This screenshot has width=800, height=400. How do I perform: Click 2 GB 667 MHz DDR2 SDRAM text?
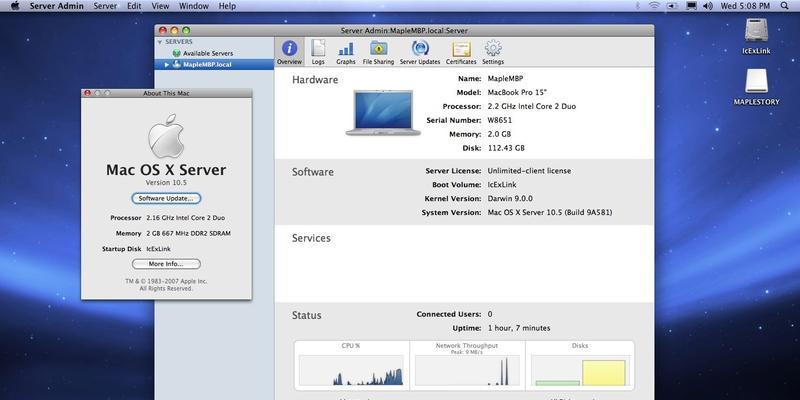[188, 233]
